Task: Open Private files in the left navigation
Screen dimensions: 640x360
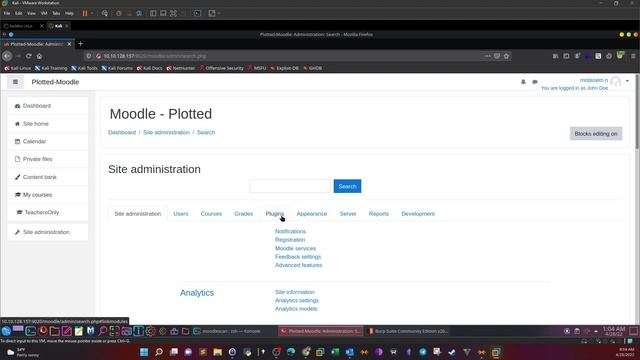Action: point(48,159)
